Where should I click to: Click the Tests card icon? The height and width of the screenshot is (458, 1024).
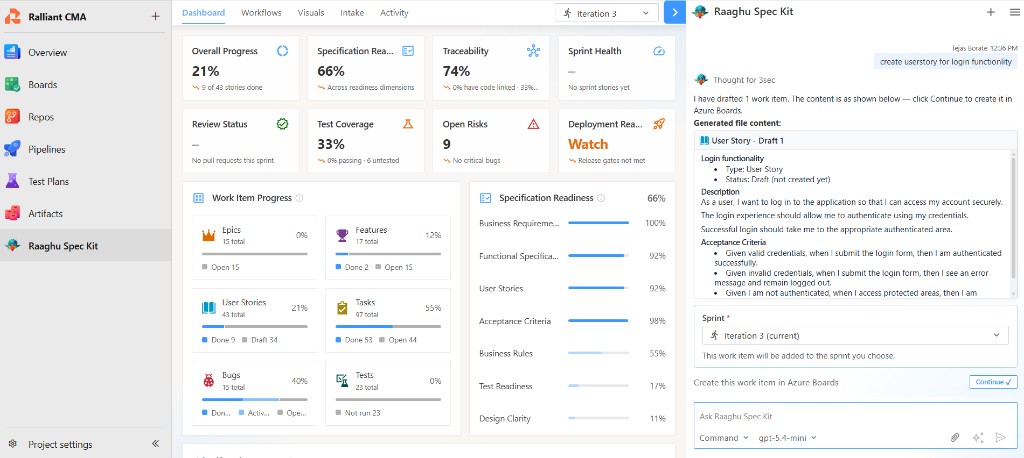342,380
